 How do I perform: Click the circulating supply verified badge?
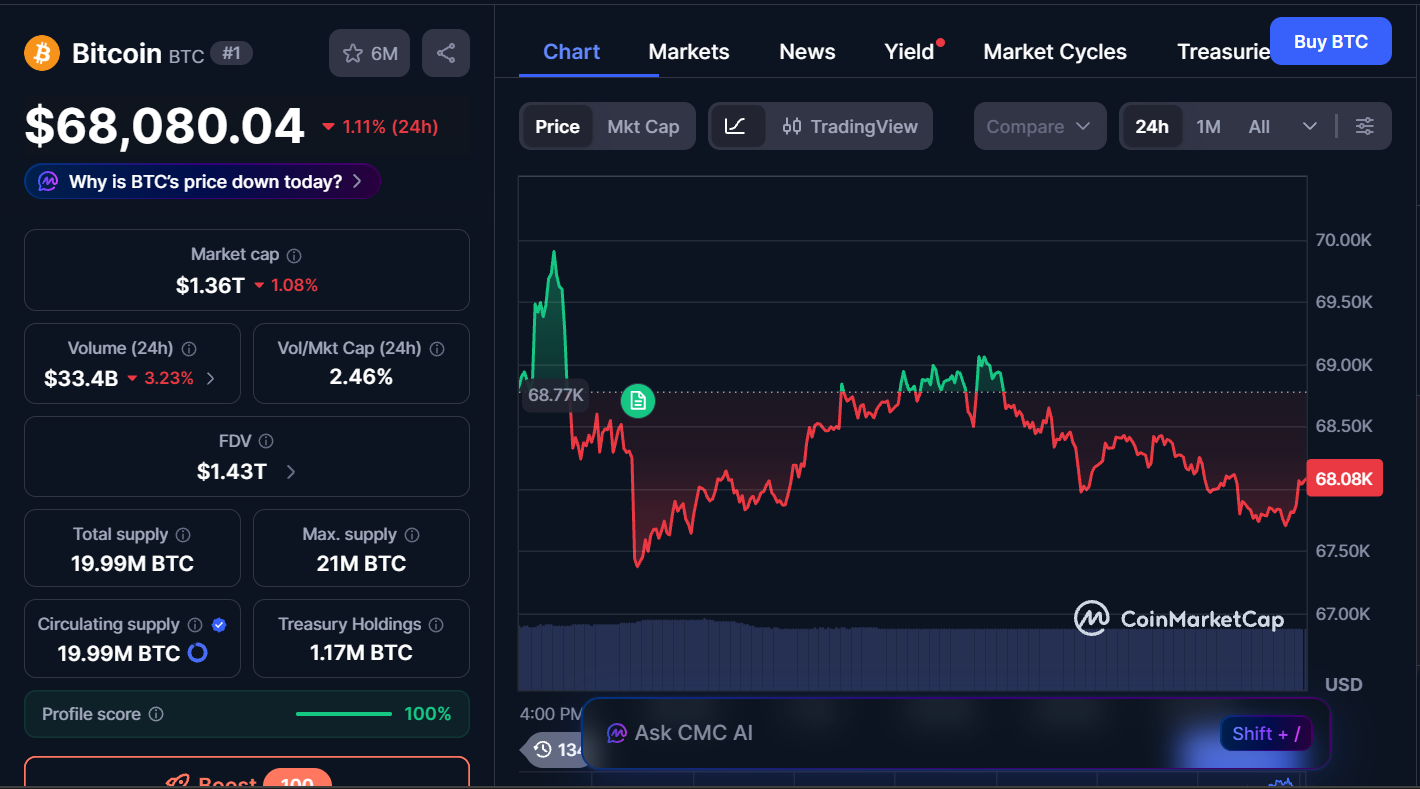click(220, 624)
